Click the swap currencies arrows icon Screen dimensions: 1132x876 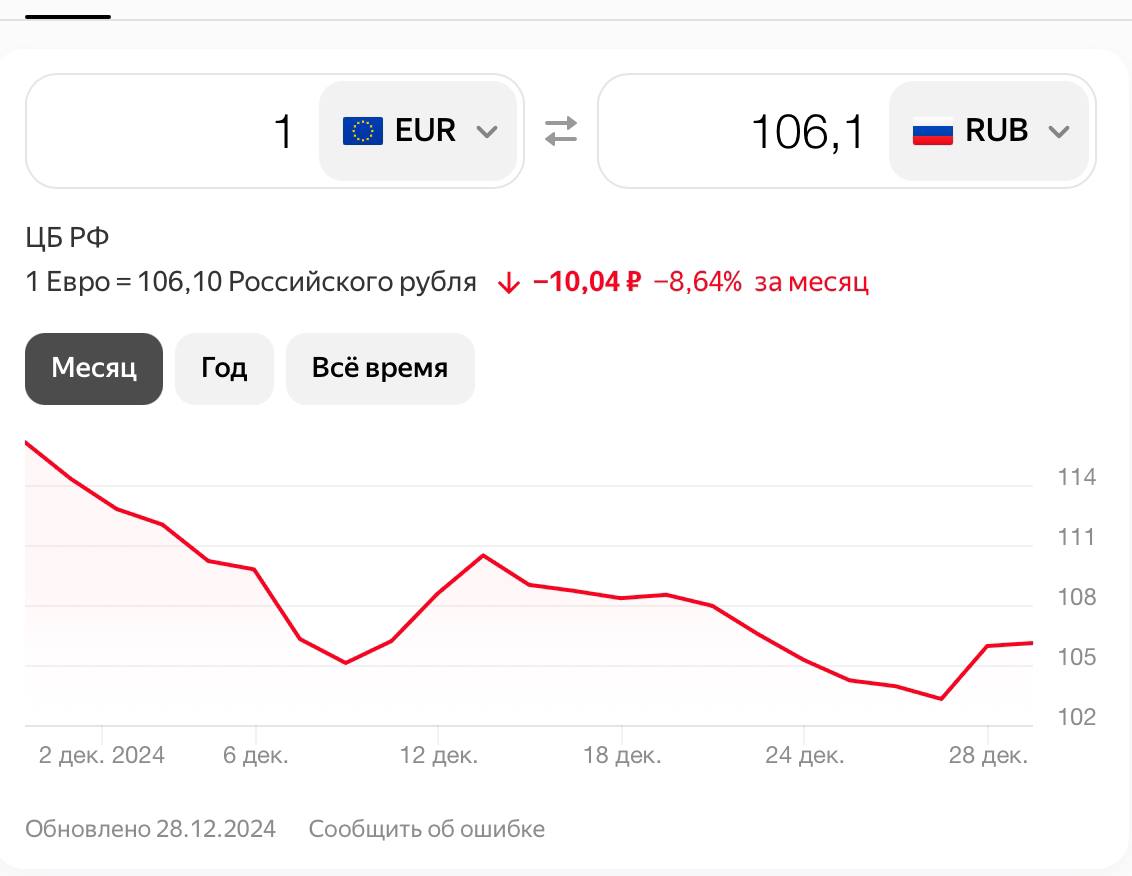point(561,131)
